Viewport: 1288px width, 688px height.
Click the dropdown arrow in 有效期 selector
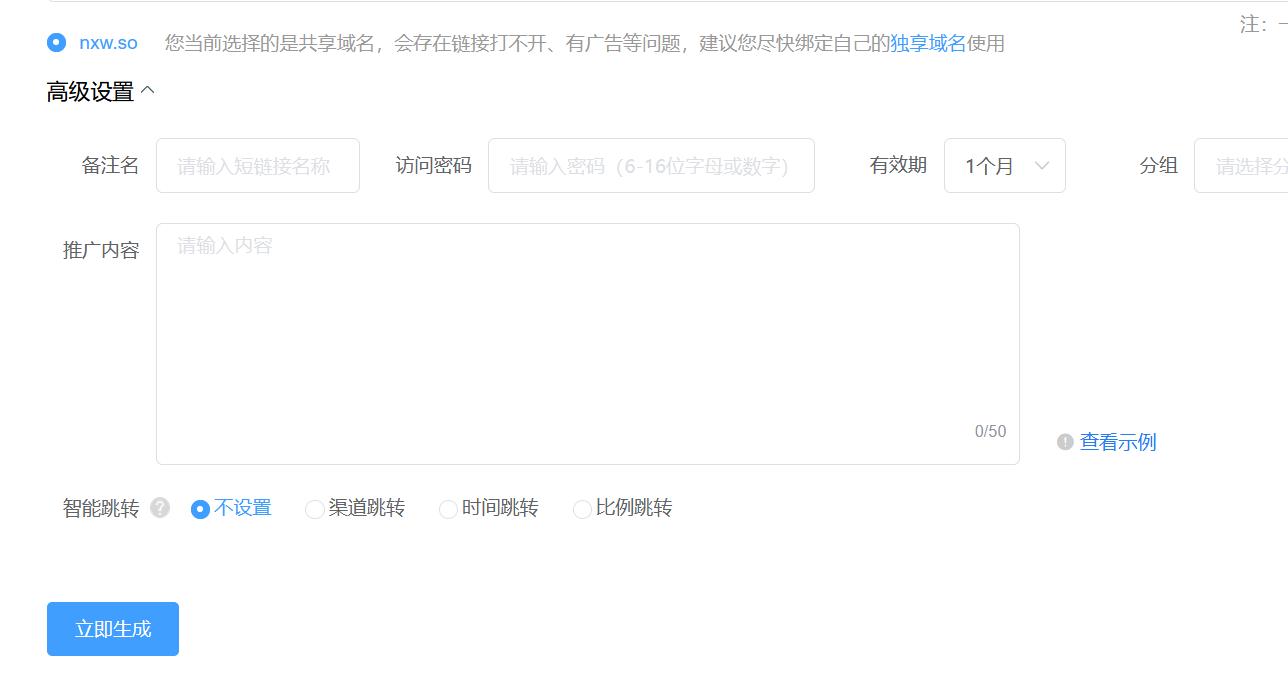(1042, 165)
